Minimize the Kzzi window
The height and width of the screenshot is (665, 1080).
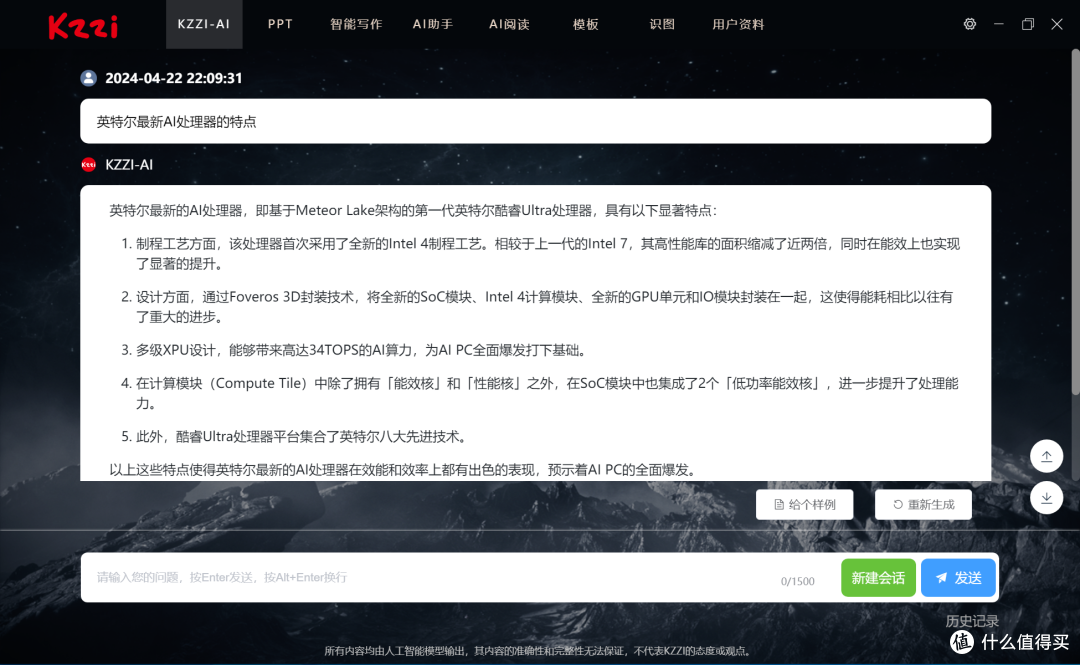coord(999,24)
